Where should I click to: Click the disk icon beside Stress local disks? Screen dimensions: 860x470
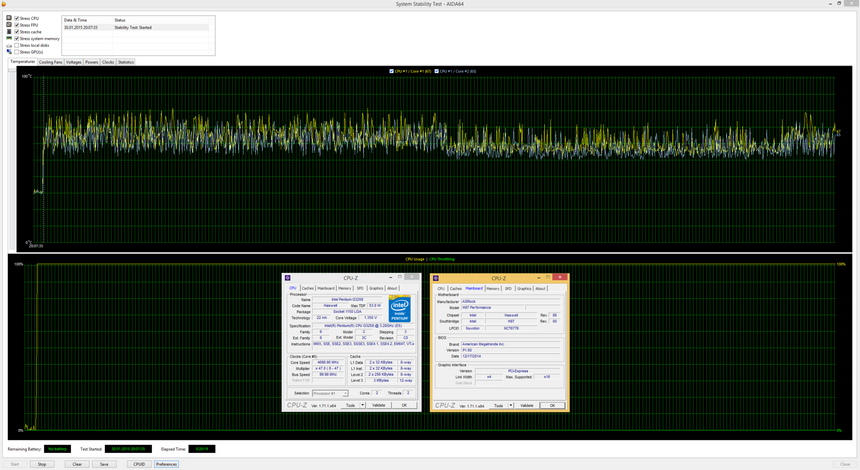10,45
